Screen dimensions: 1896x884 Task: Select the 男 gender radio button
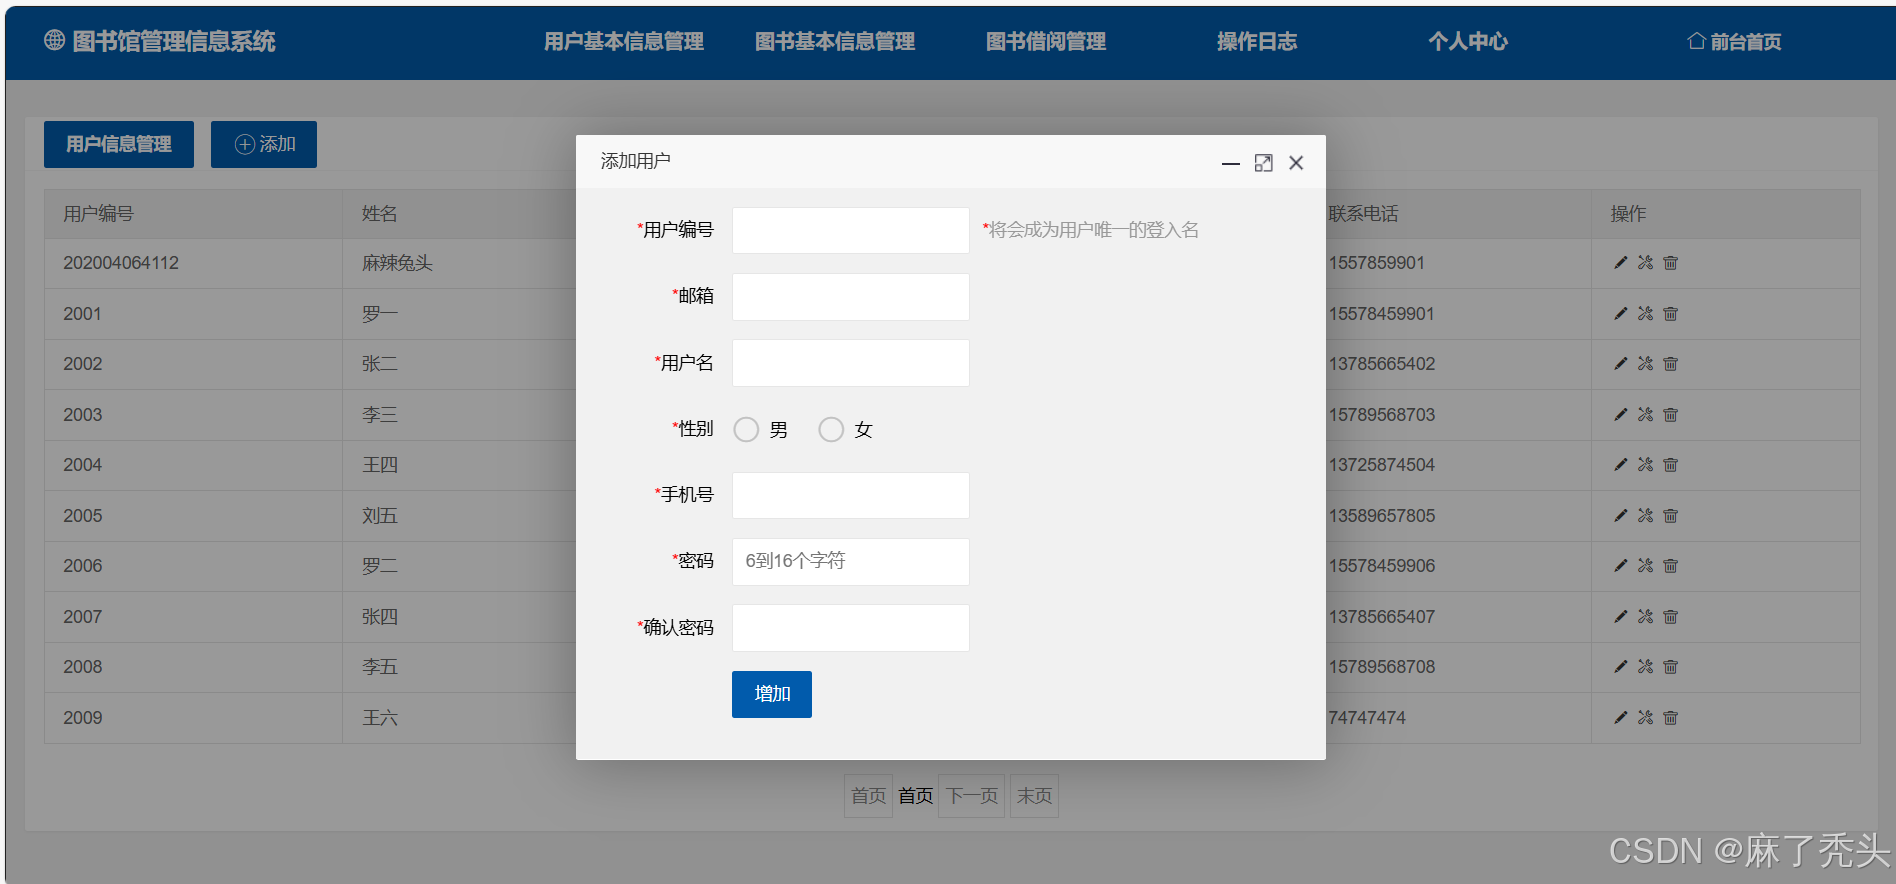[746, 430]
